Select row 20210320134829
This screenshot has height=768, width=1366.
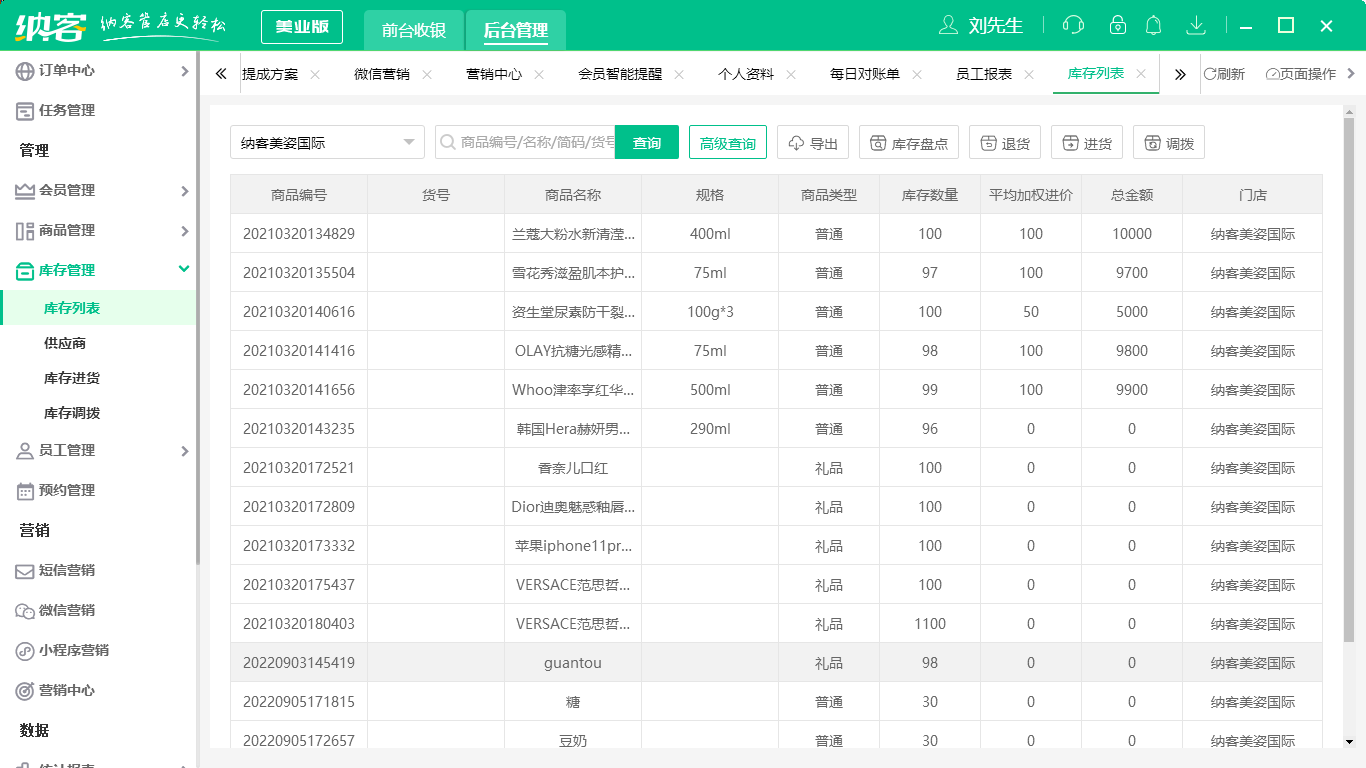776,233
